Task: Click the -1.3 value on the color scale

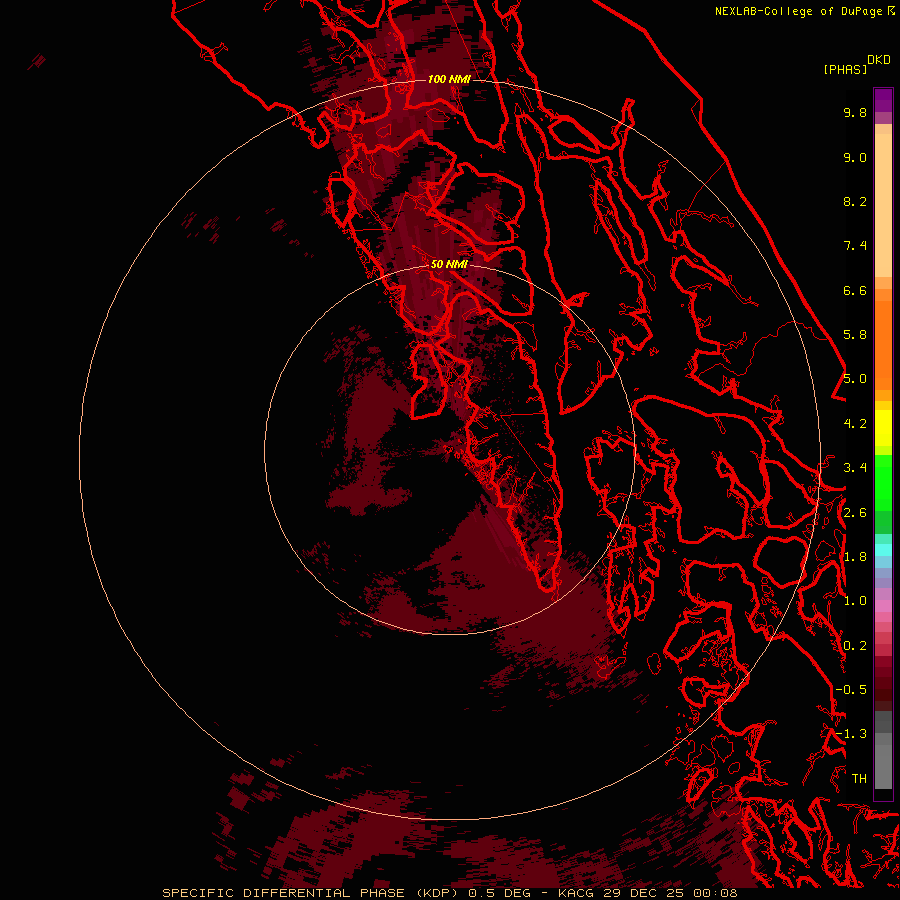Action: point(851,734)
